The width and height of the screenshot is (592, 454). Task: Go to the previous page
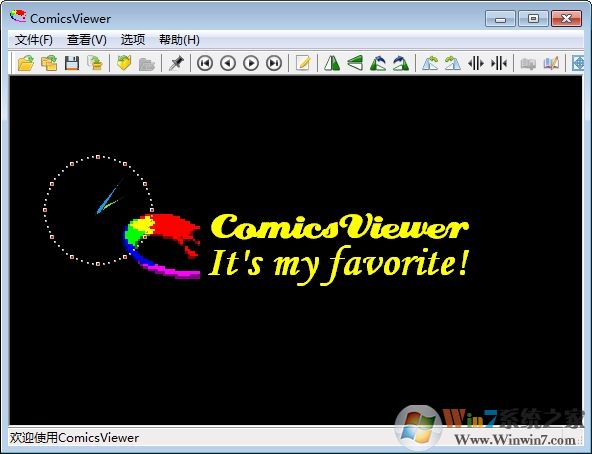click(228, 63)
